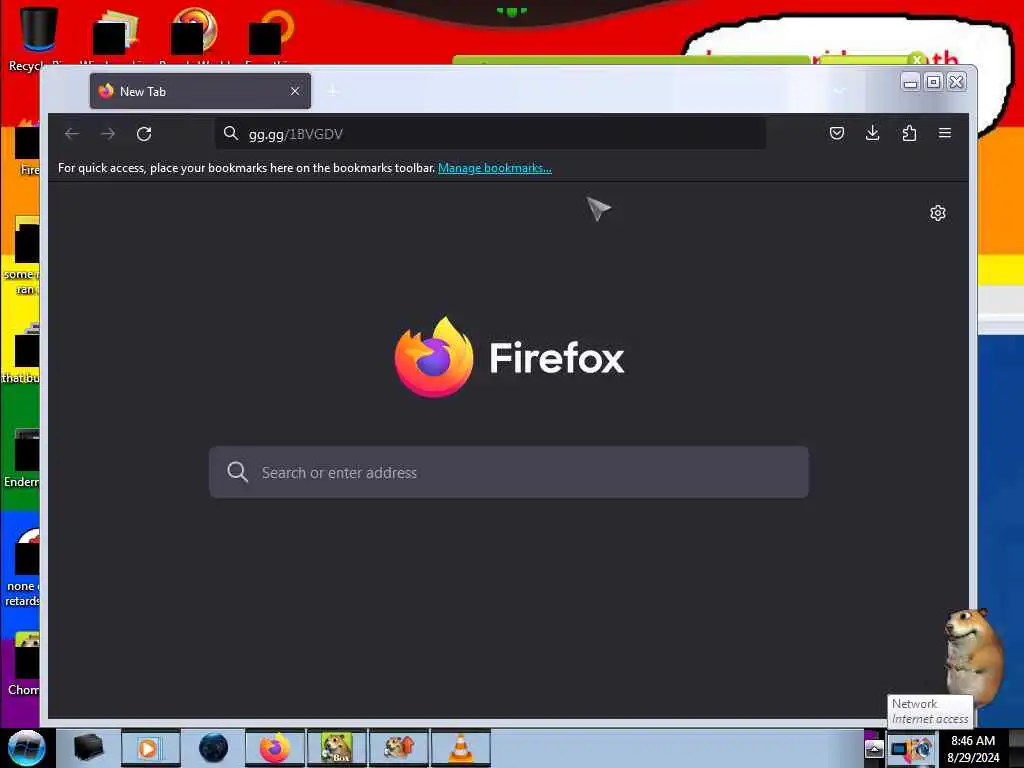Open the clock showing 8:46 AM
The height and width of the screenshot is (768, 1024).
[x=973, y=749]
